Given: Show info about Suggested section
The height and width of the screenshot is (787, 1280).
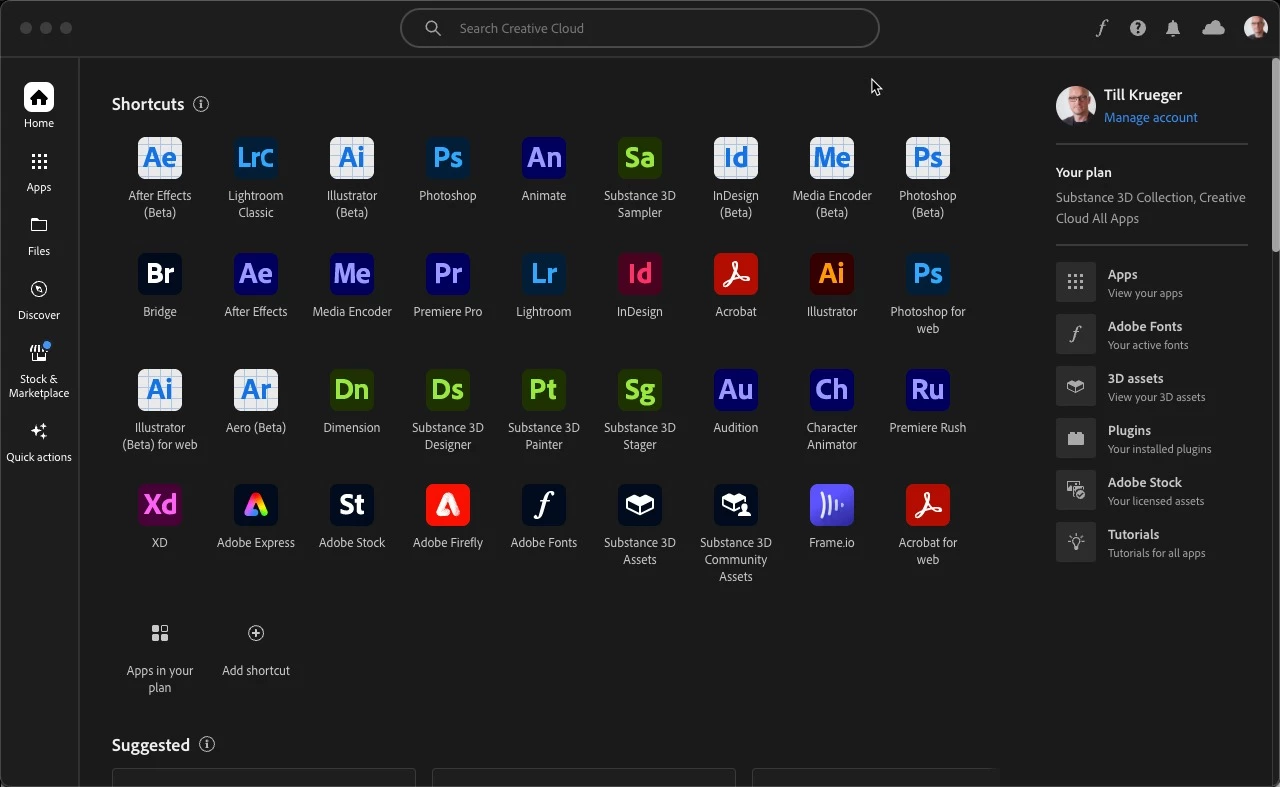Looking at the screenshot, I should (x=207, y=744).
